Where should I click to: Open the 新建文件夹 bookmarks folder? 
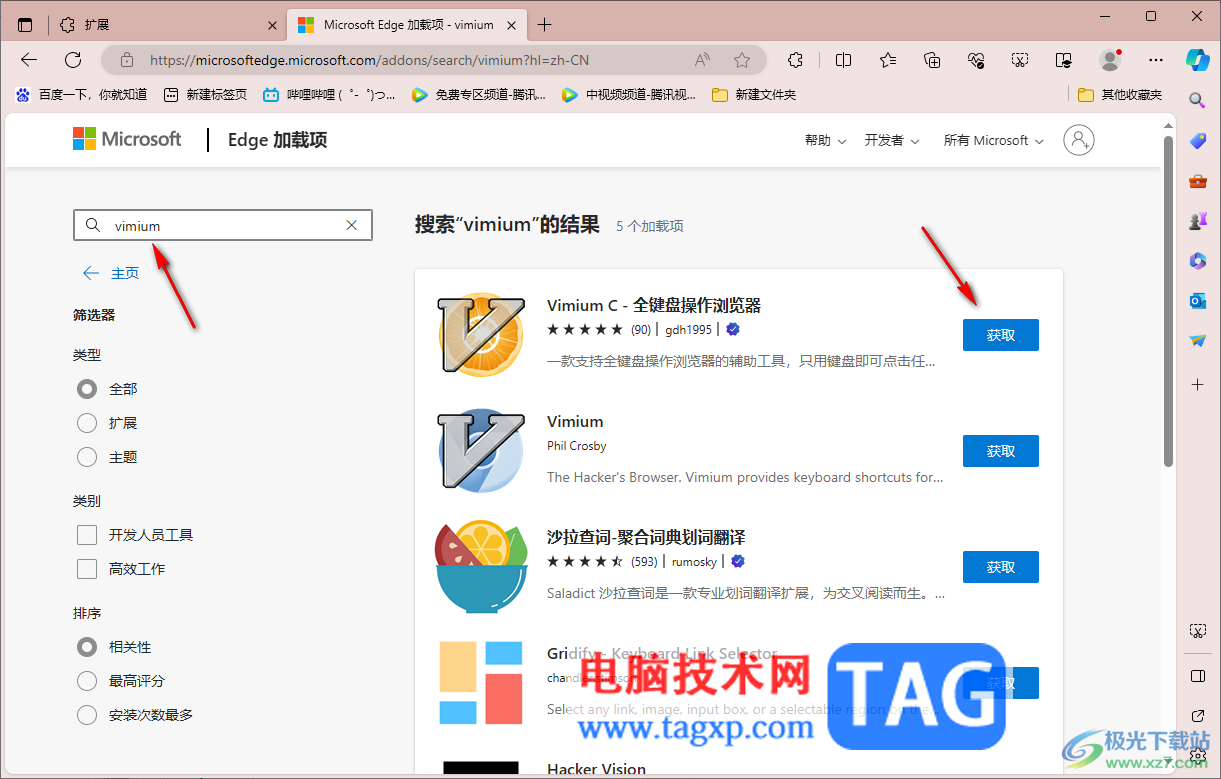(754, 95)
